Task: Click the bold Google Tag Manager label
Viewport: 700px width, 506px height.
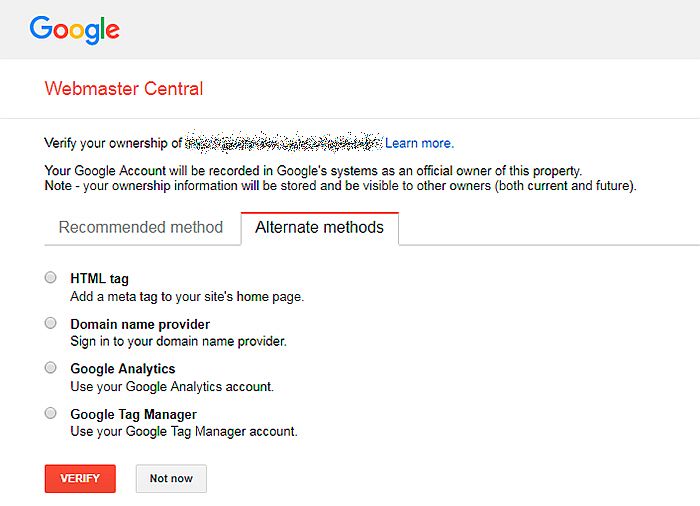Action: (133, 414)
